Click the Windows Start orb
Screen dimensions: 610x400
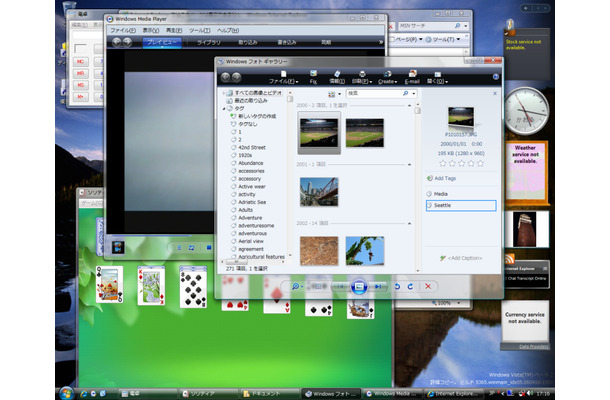[x=66, y=393]
